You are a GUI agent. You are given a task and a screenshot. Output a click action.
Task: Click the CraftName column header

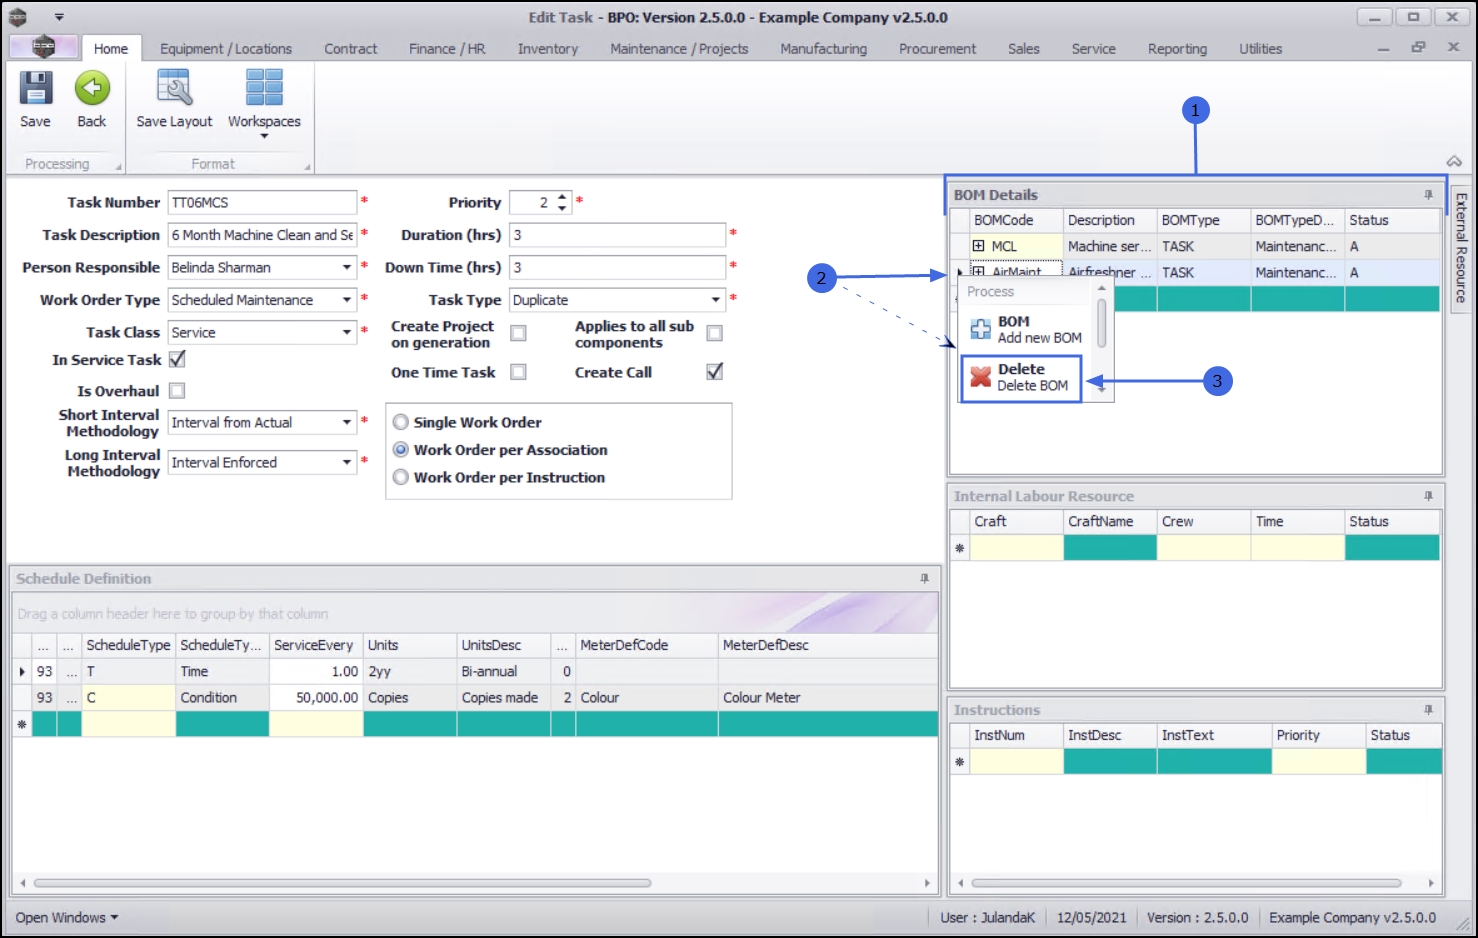(x=1110, y=522)
